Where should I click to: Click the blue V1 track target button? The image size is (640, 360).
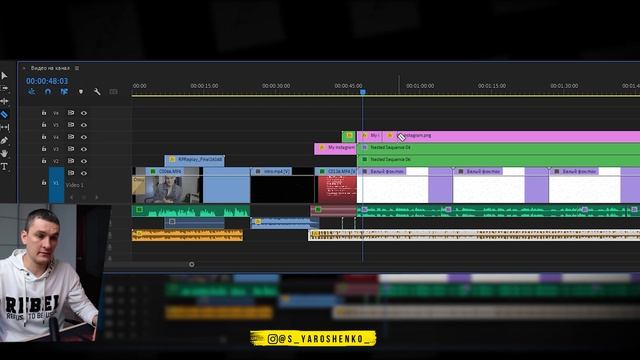(x=56, y=184)
